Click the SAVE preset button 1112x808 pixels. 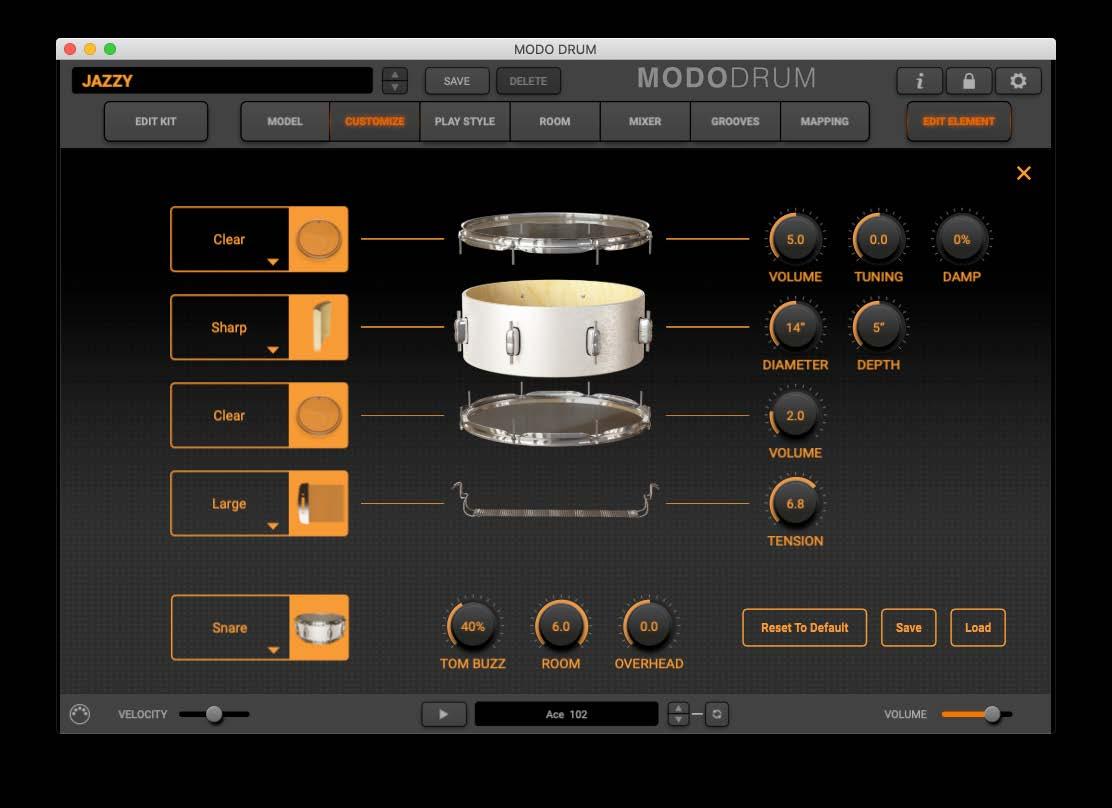click(457, 81)
